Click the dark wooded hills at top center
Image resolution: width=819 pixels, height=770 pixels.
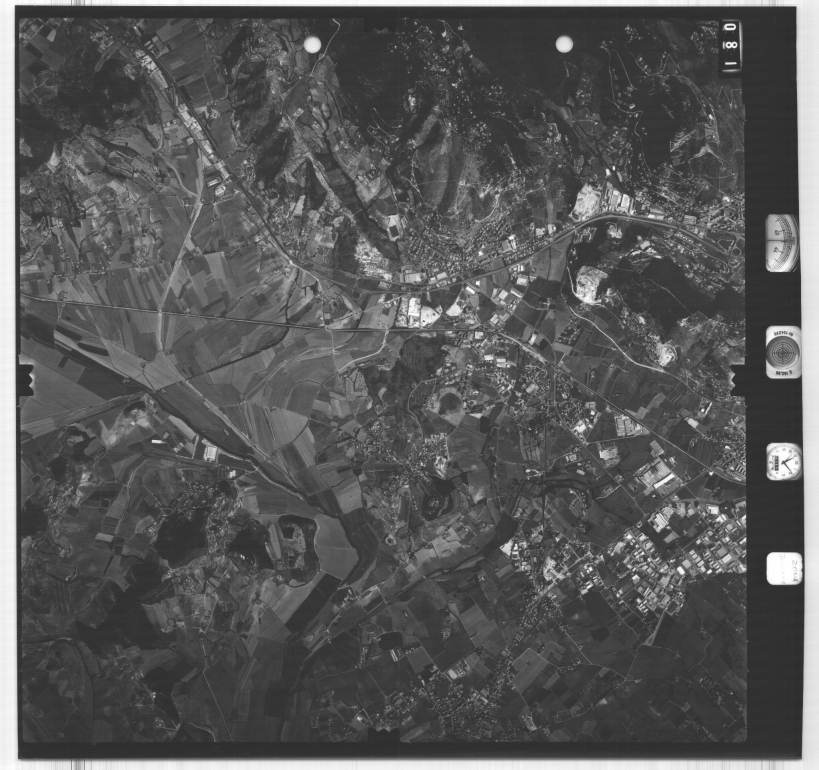click(420, 120)
